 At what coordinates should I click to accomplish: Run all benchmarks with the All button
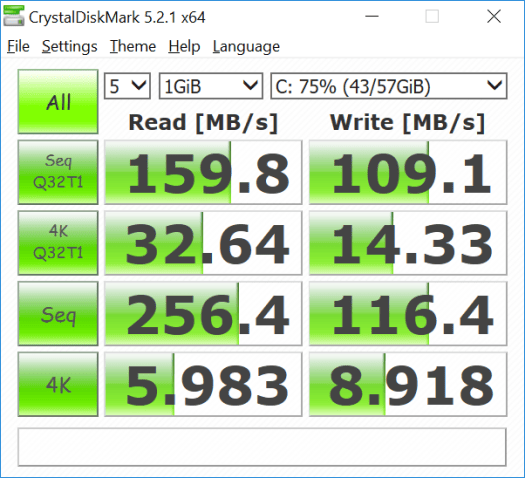58,102
